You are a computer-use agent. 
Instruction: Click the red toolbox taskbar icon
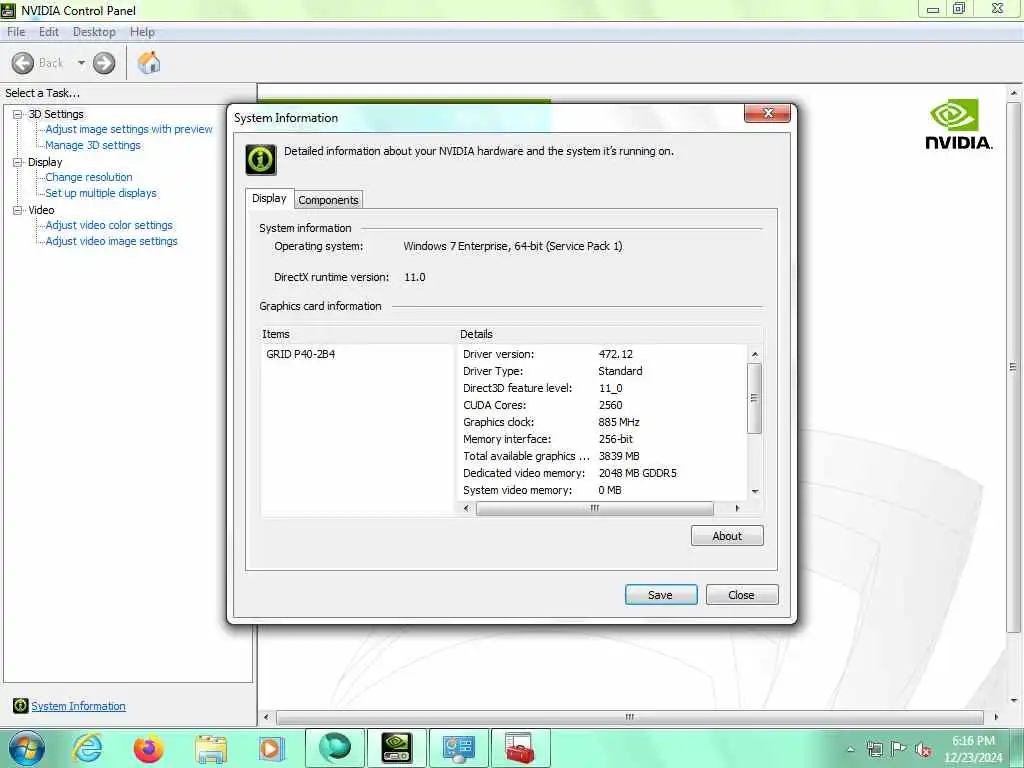520,748
